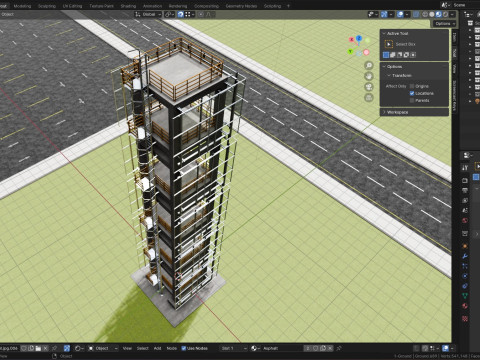Open the viewport shading options dropdown
Screen dimensions: 480x360
(x=452, y=14)
